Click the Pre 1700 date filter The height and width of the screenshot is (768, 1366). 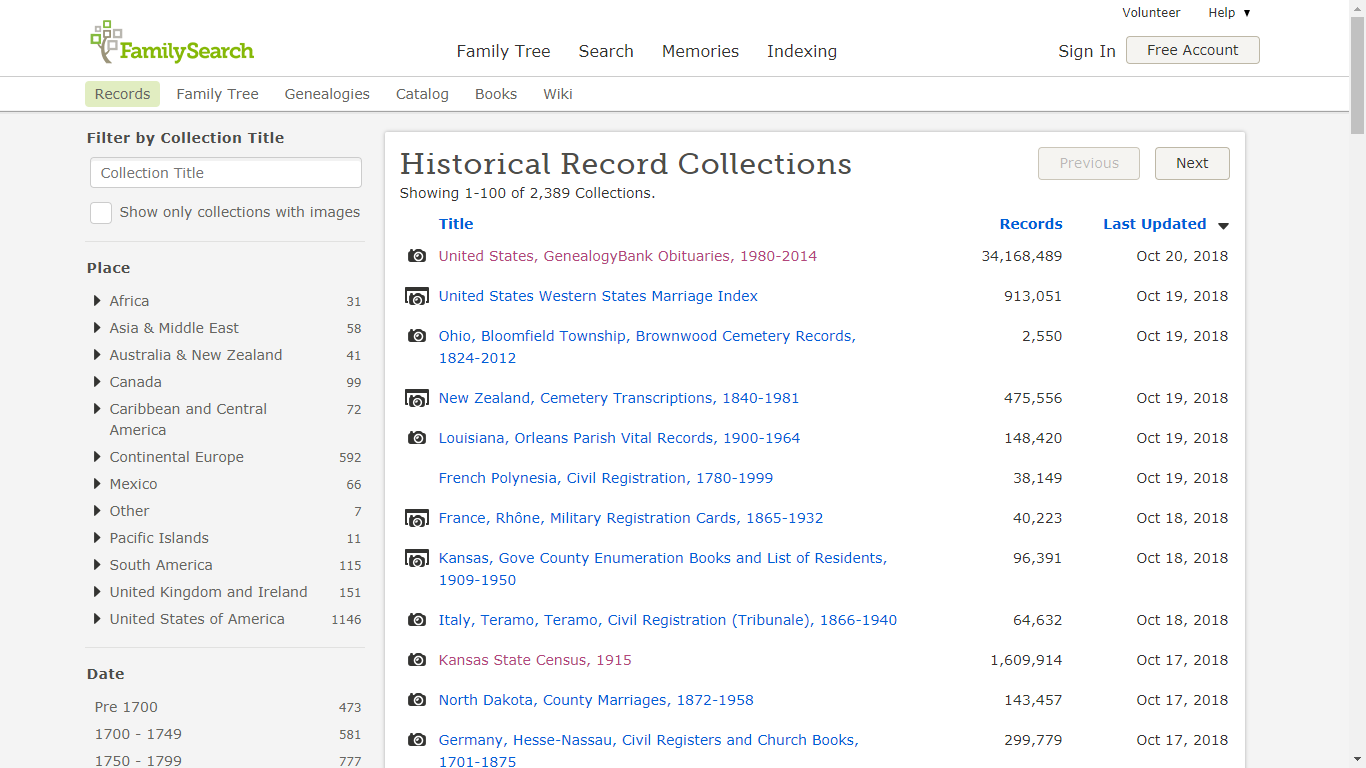pyautogui.click(x=126, y=707)
